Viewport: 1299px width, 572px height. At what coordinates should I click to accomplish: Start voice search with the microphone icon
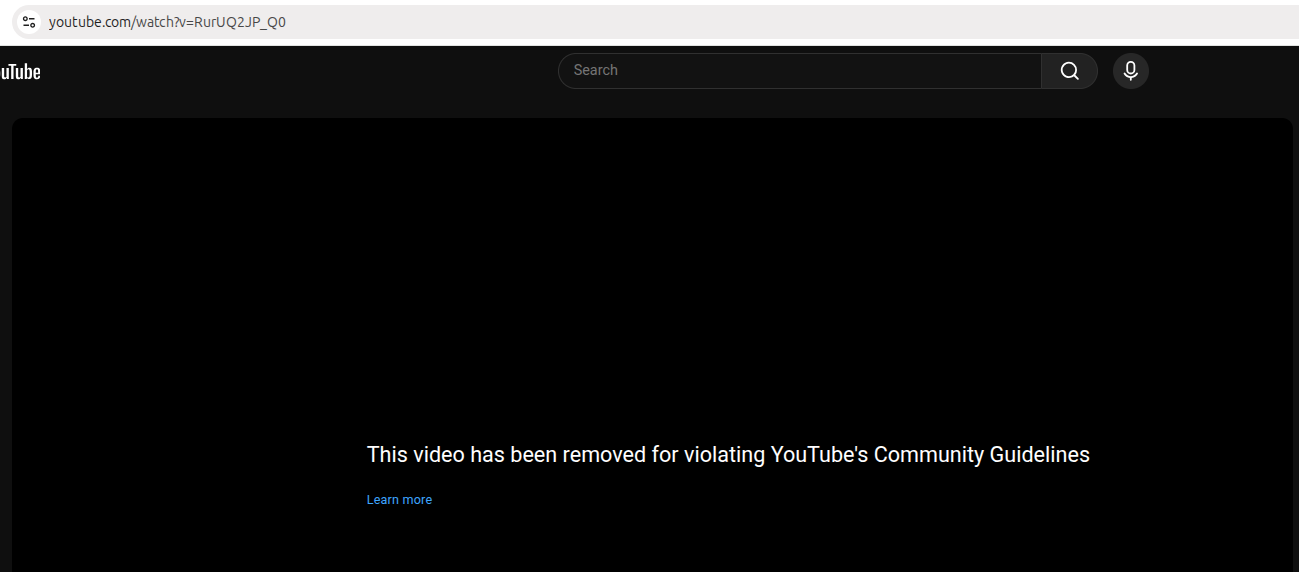coord(1131,71)
